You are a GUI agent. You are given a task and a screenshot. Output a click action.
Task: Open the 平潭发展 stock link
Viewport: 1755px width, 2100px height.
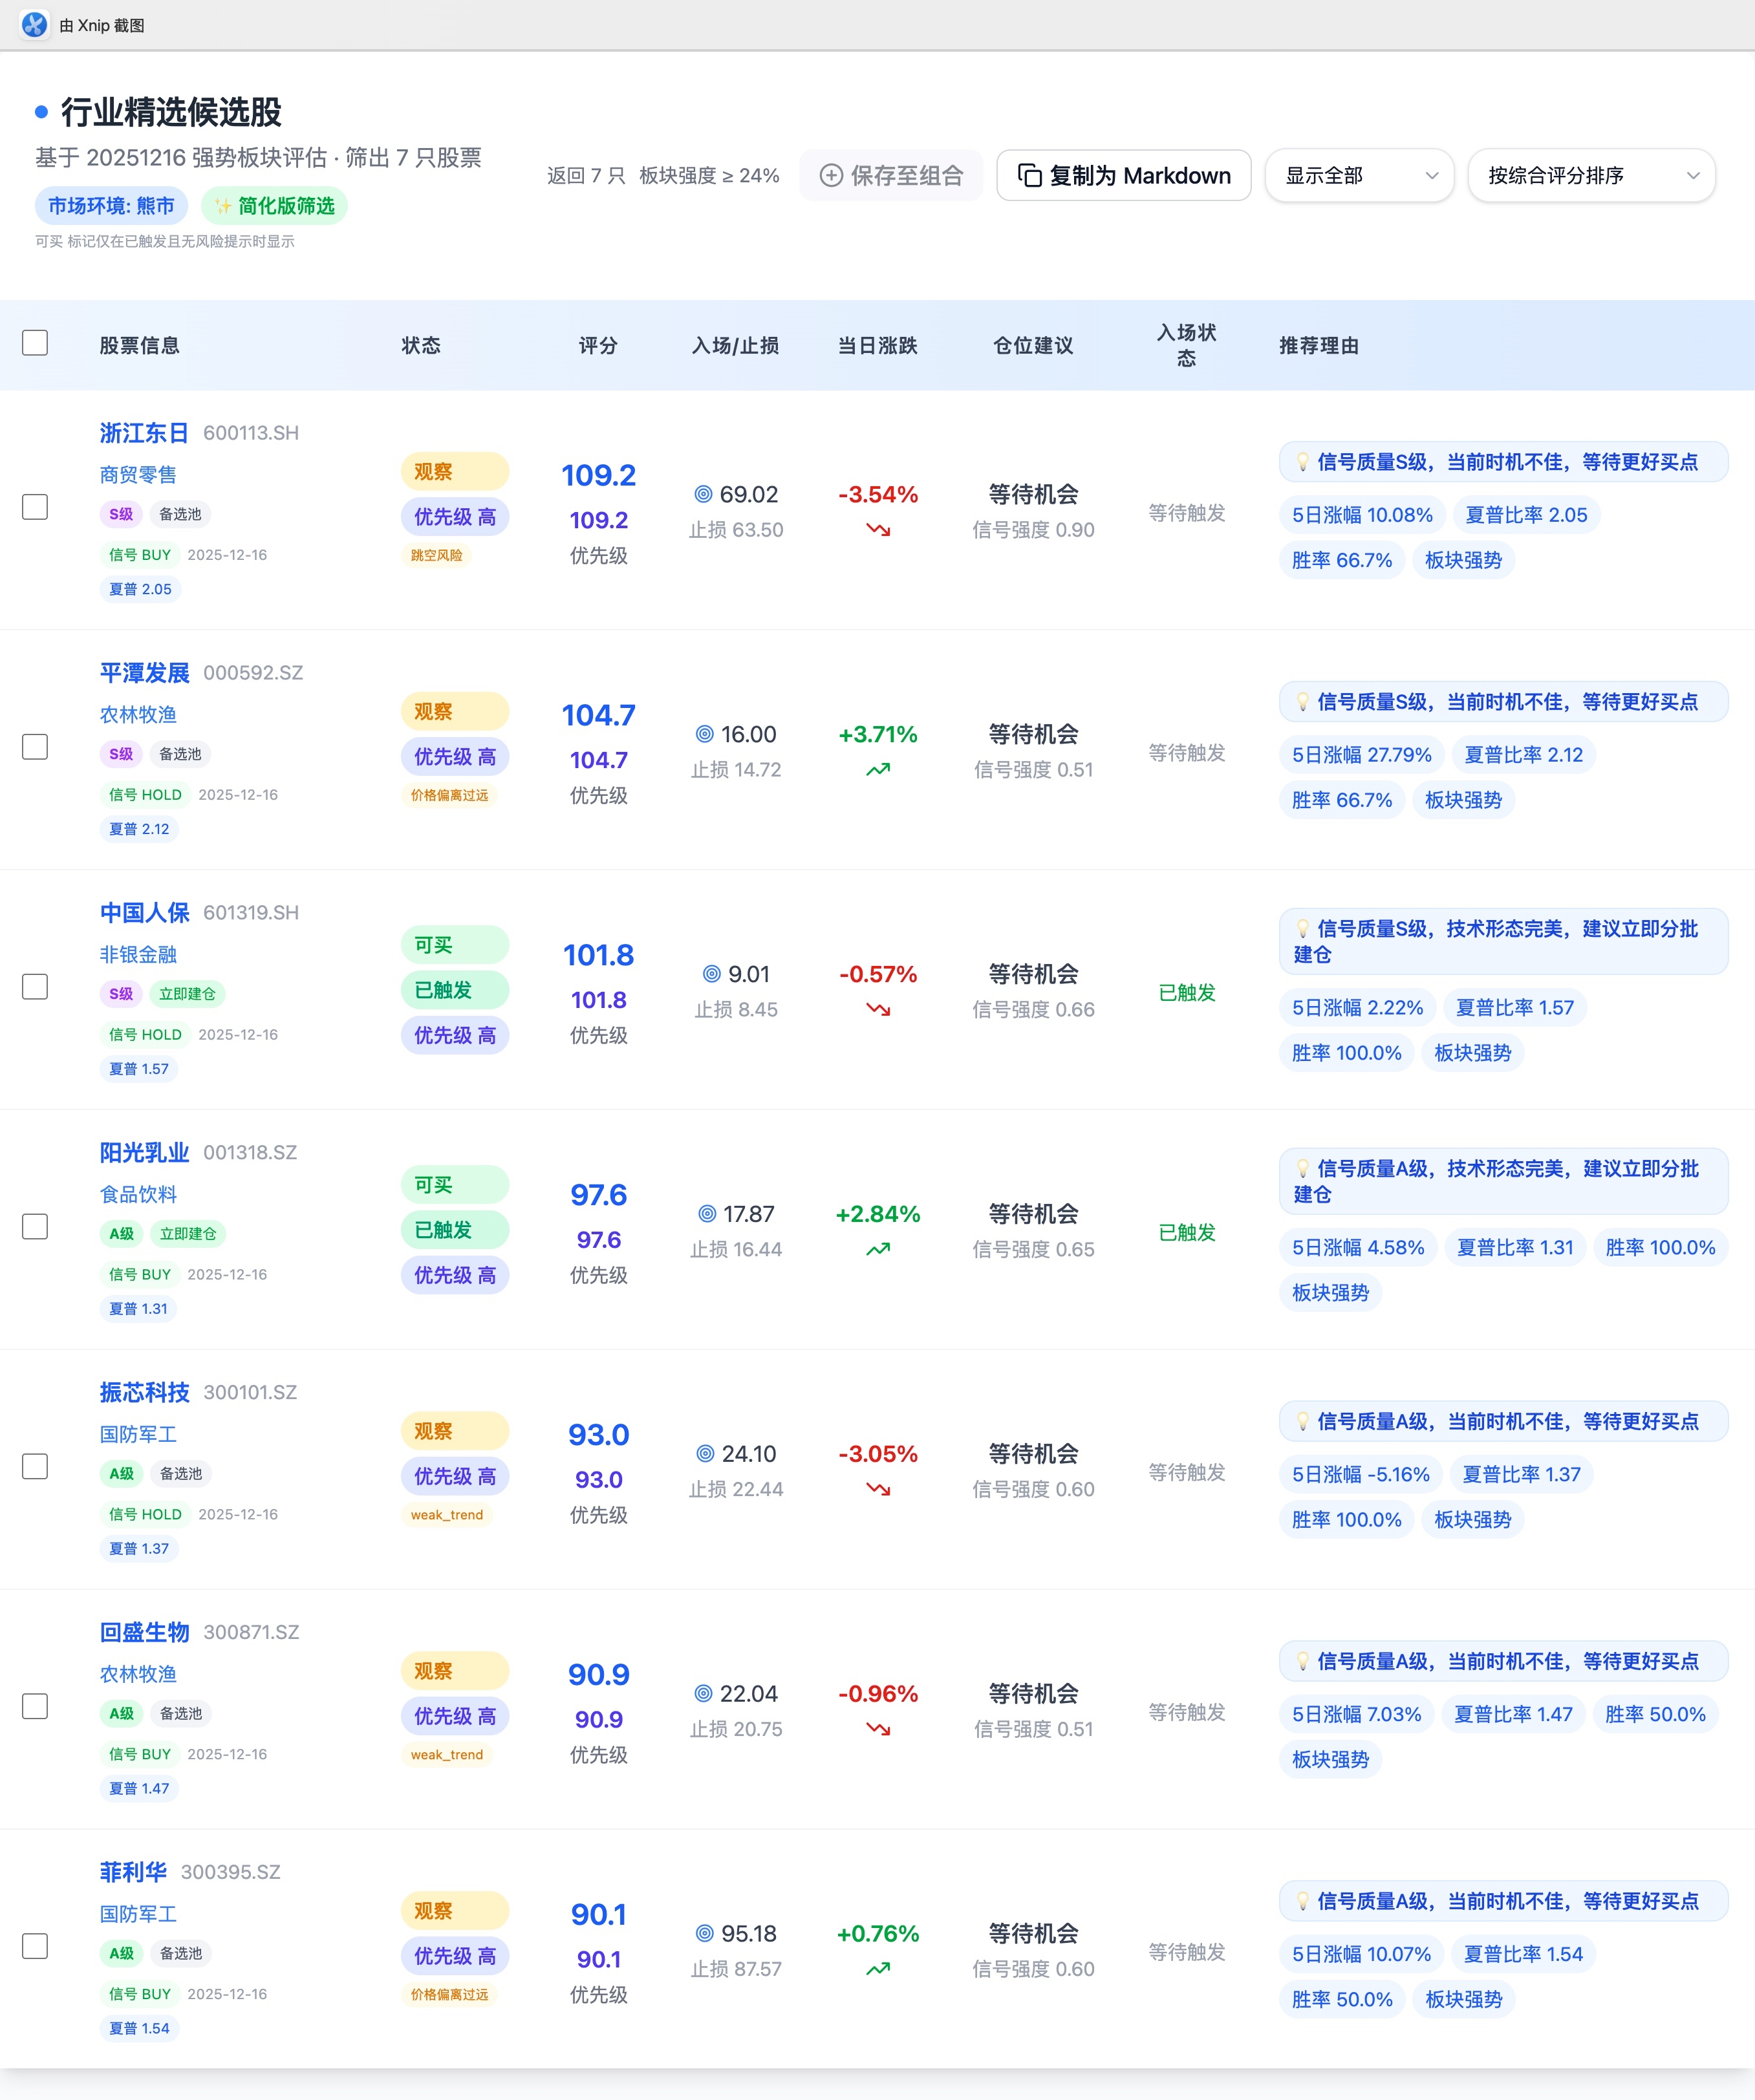click(x=144, y=673)
